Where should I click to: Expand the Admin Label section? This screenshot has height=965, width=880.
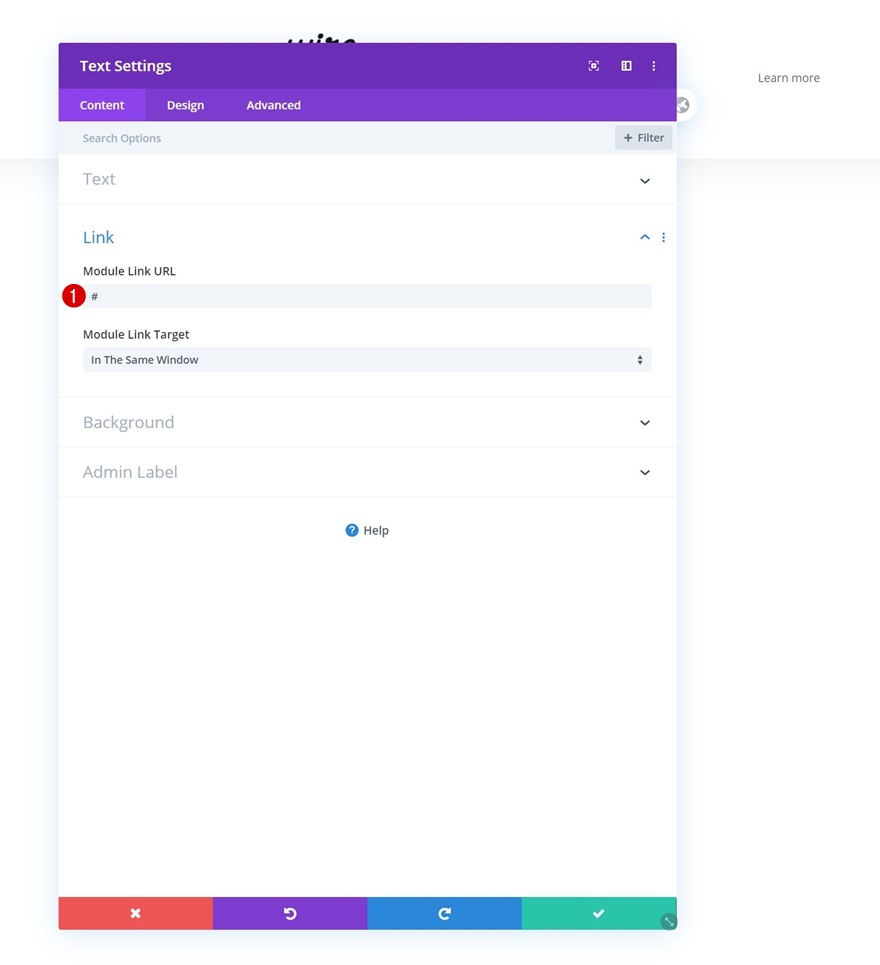367,472
